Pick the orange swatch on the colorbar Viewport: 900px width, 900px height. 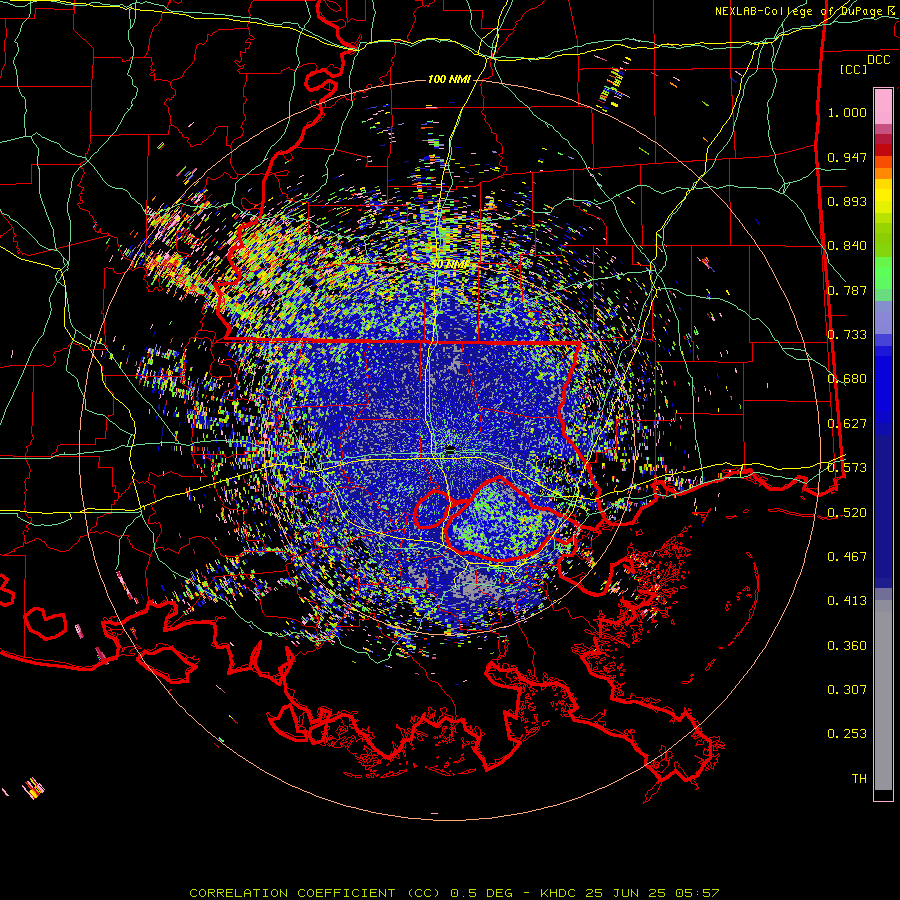[883, 173]
